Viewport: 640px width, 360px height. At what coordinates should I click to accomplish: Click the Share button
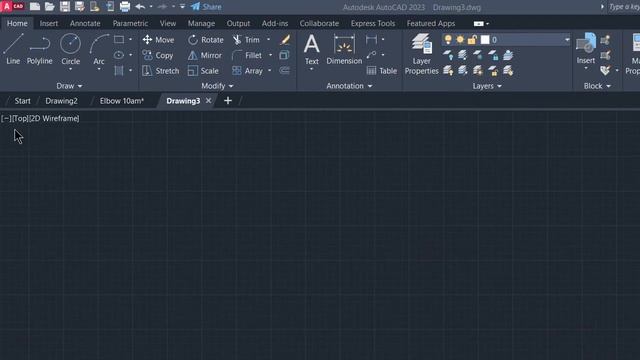coord(207,7)
